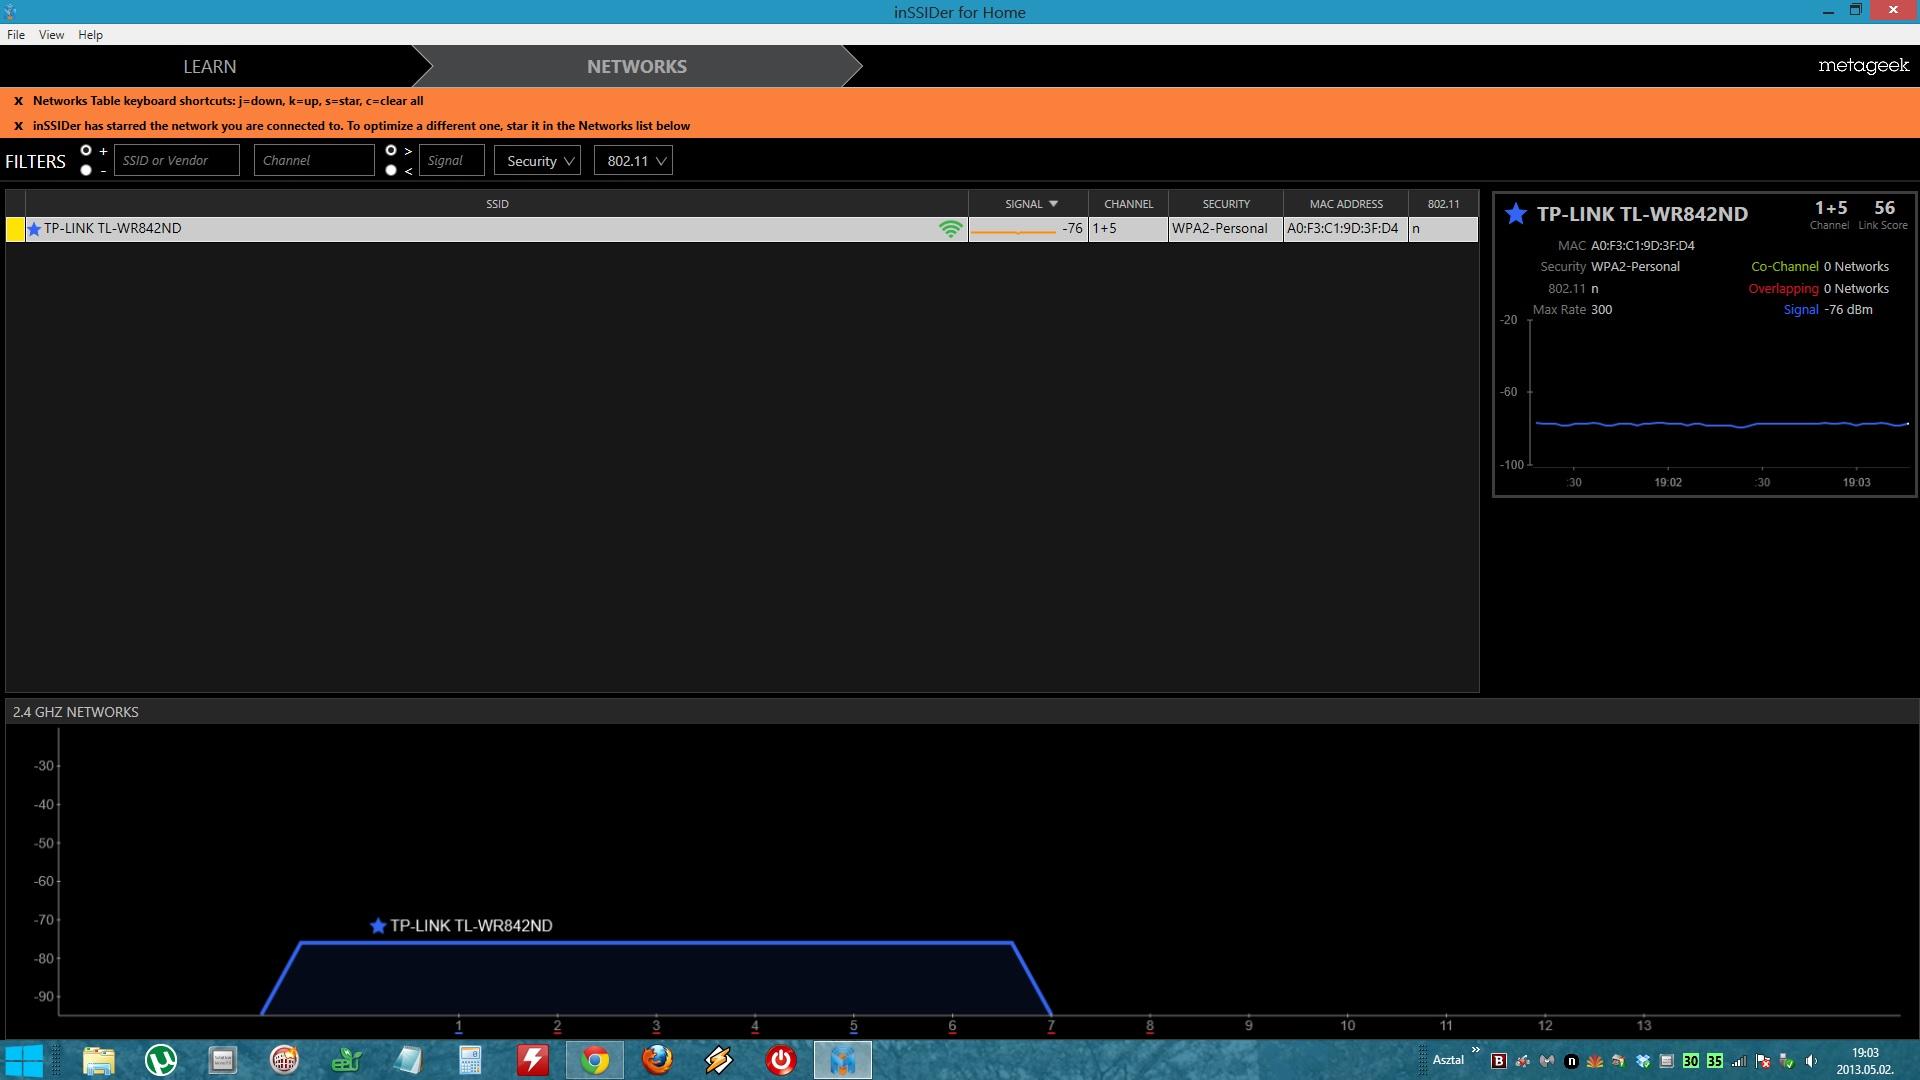Dismiss the keyboard shortcuts notification
This screenshot has width=1920, height=1080.
click(18, 101)
